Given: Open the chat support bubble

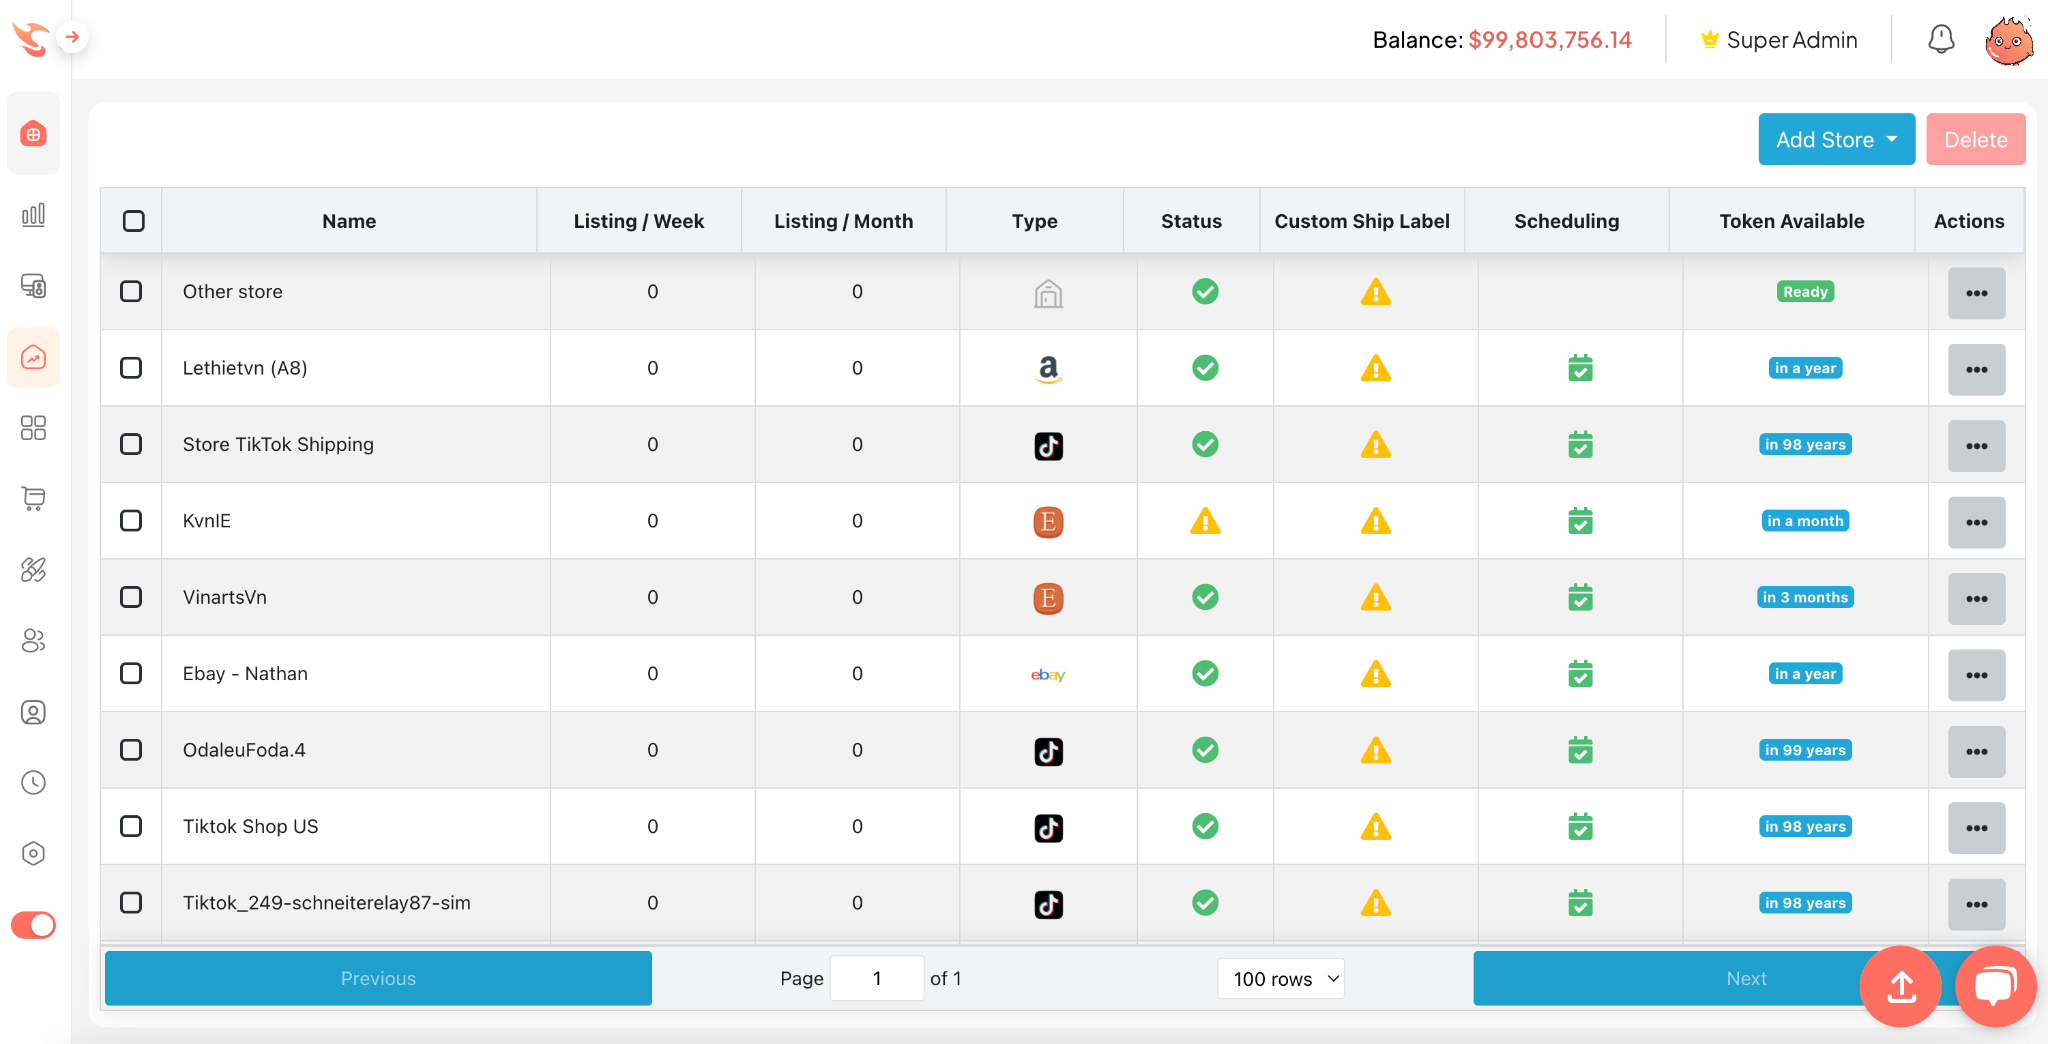Looking at the screenshot, I should [x=1994, y=986].
